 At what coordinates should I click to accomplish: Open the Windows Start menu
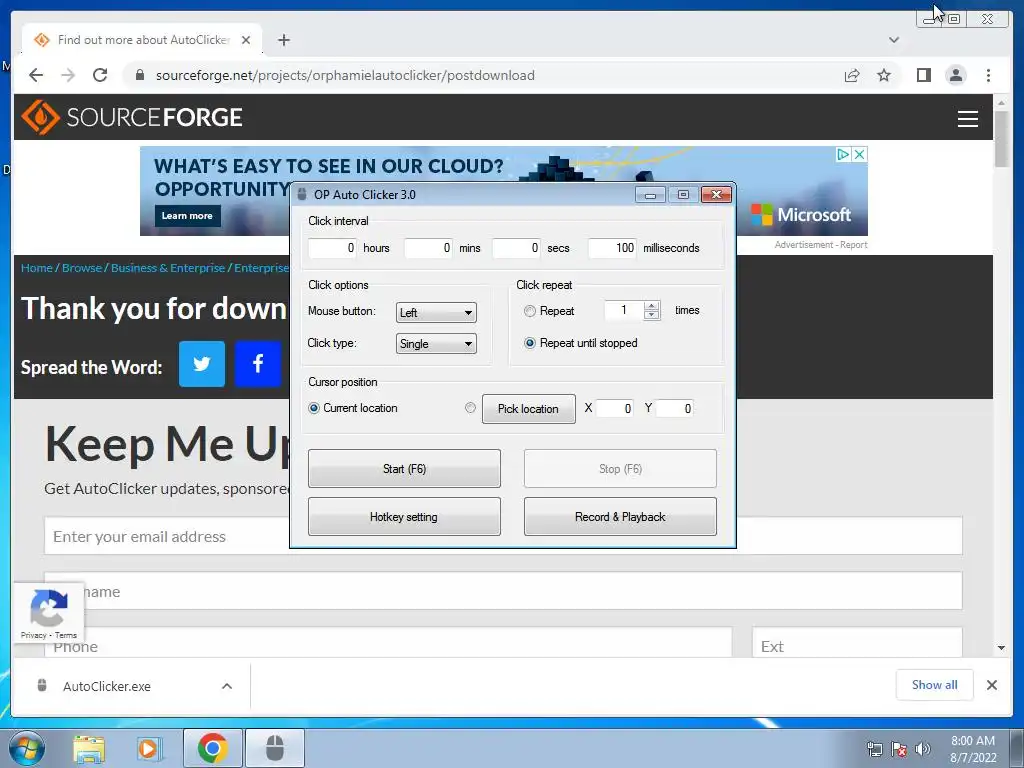pyautogui.click(x=26, y=748)
